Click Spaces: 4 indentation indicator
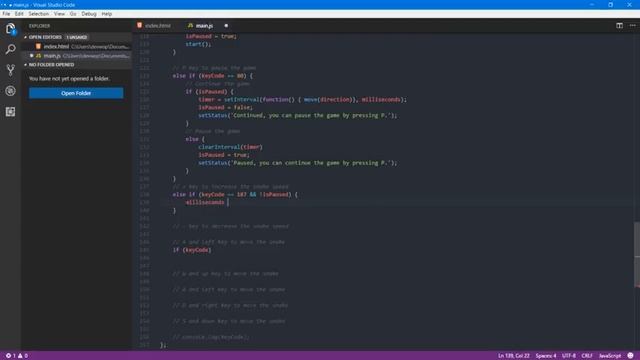Image resolution: width=640 pixels, height=360 pixels. (x=546, y=356)
